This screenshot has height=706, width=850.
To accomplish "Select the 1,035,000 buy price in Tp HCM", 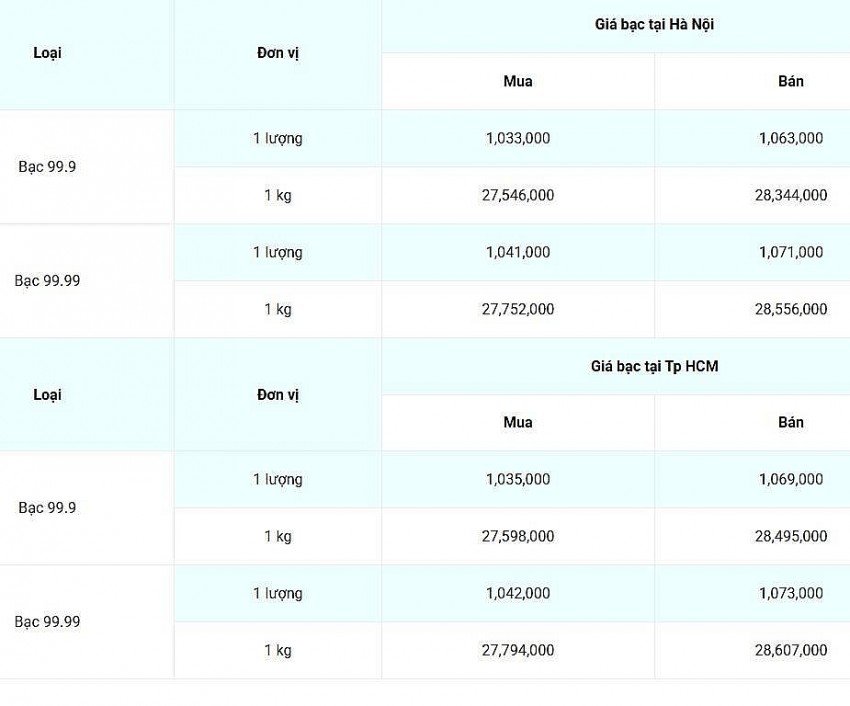I will point(517,479).
